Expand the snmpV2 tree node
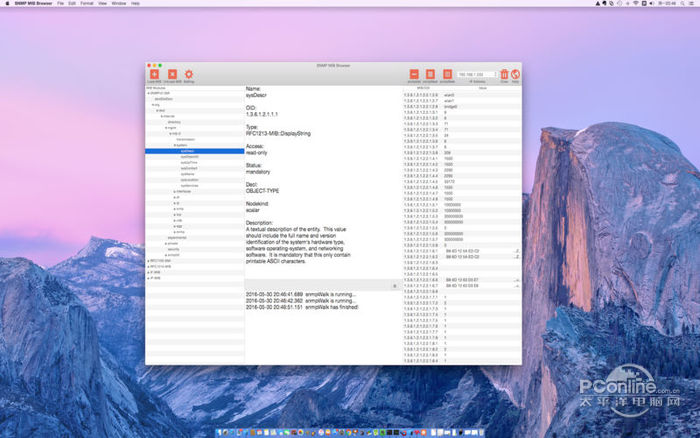The image size is (700, 438). [166, 255]
